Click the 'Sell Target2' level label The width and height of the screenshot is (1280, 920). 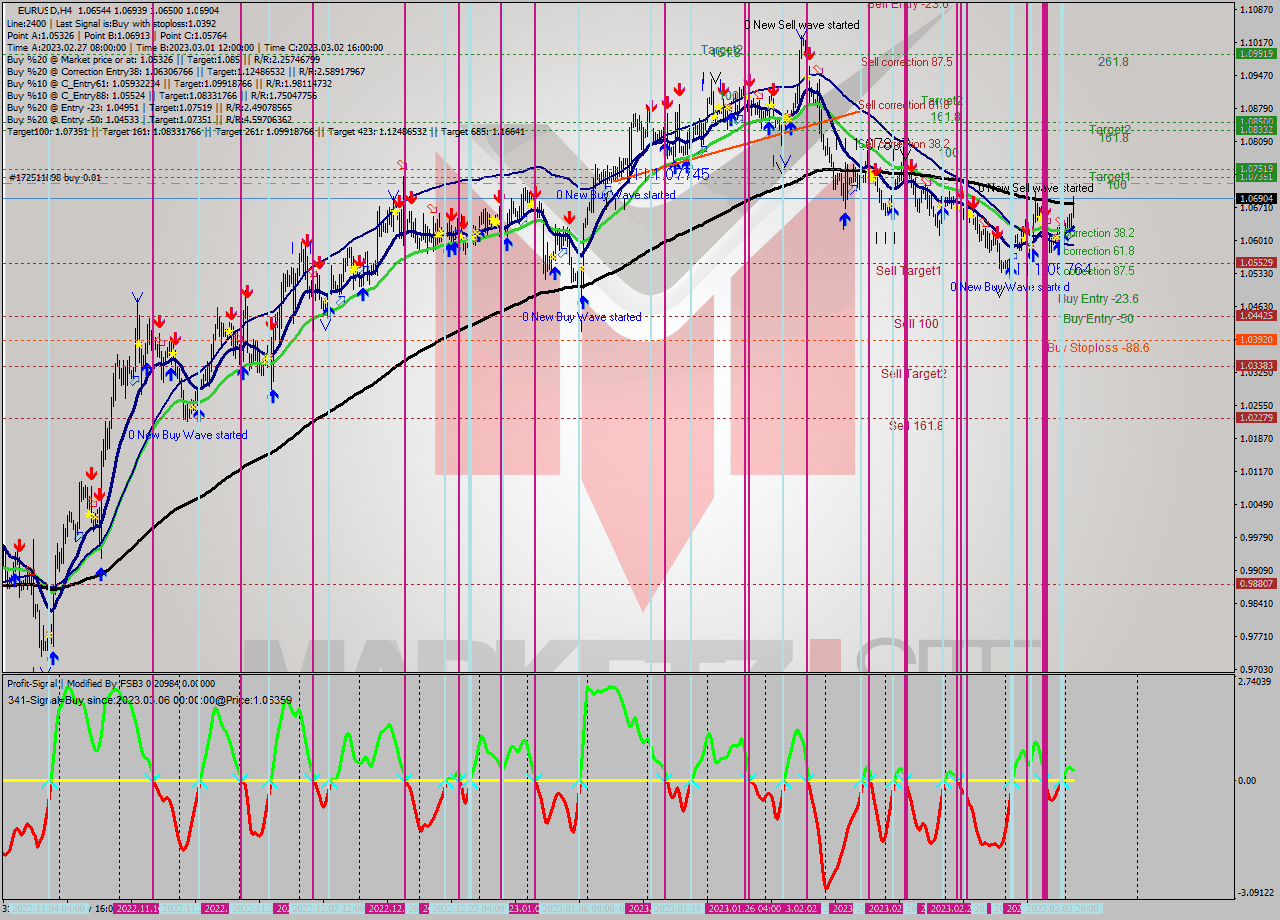click(x=914, y=374)
